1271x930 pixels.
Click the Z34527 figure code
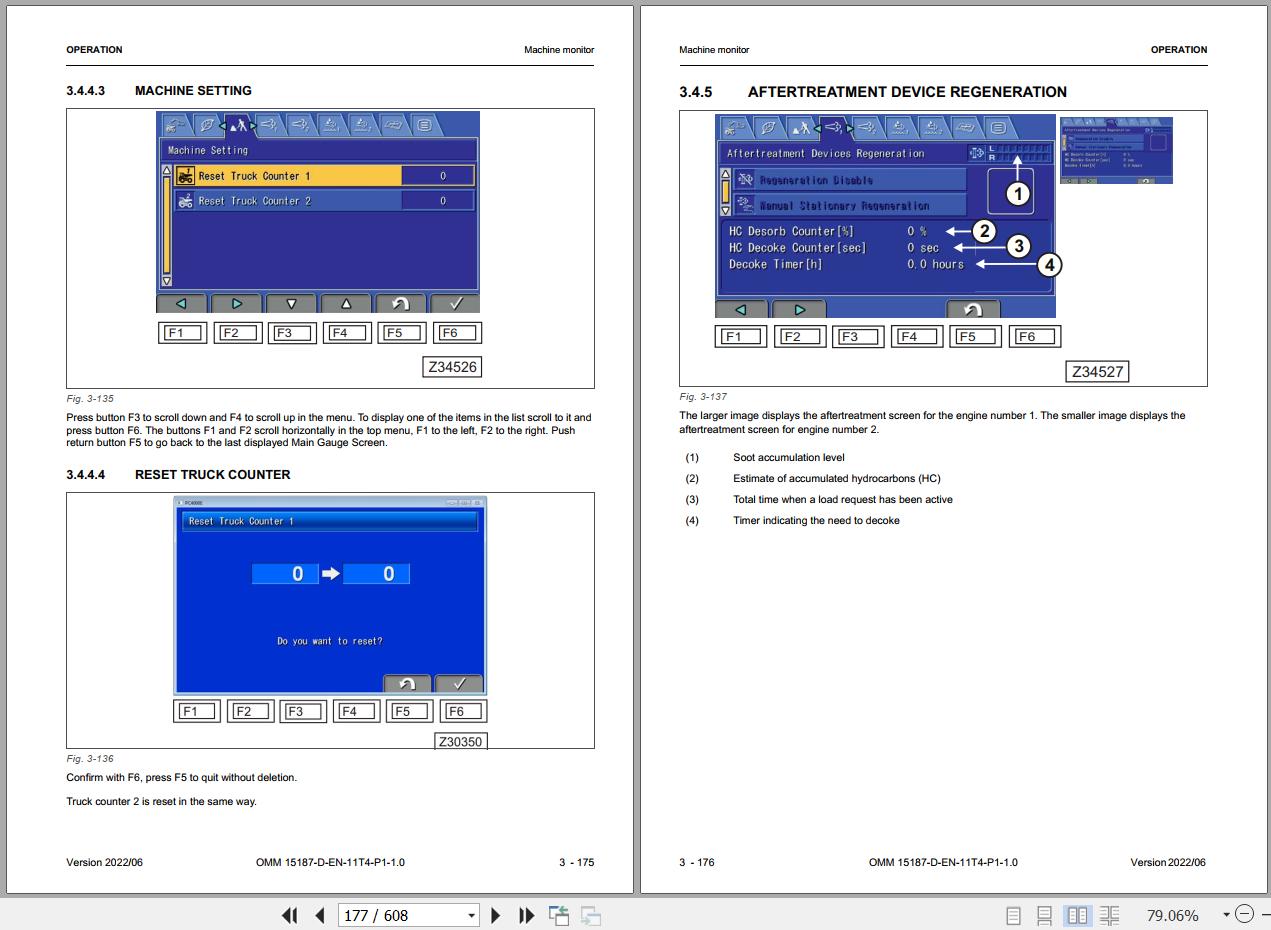[x=1097, y=372]
